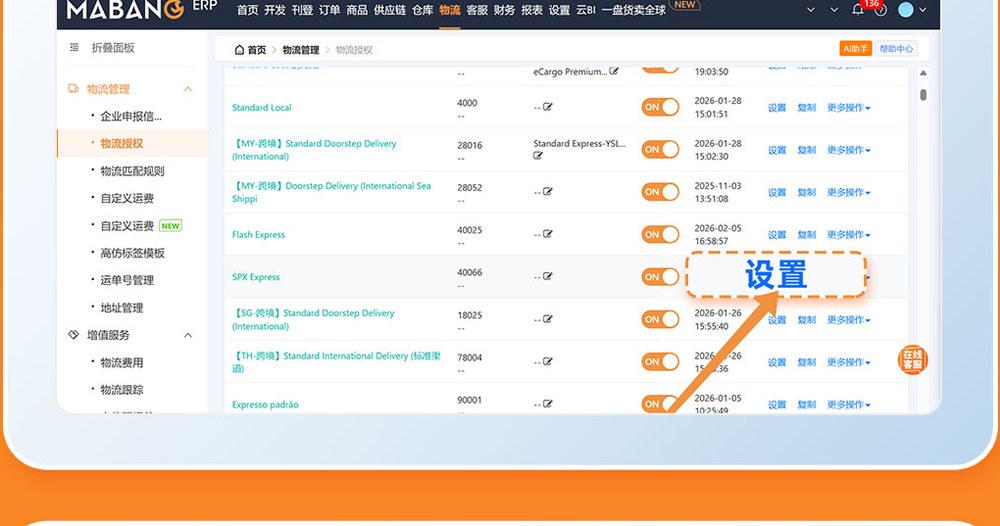
Task: Open 更多操作 dropdown for Standard Local
Action: pyautogui.click(x=848, y=108)
